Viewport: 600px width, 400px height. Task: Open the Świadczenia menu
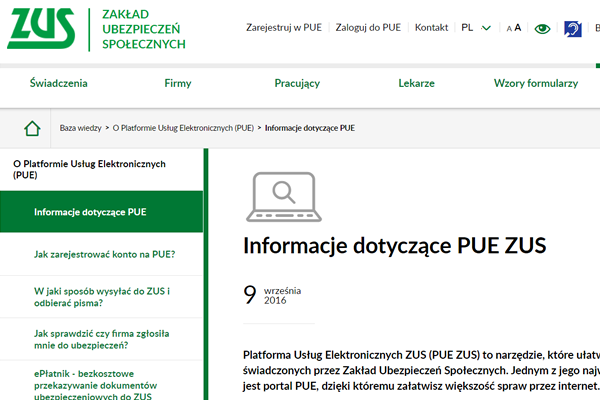58,83
